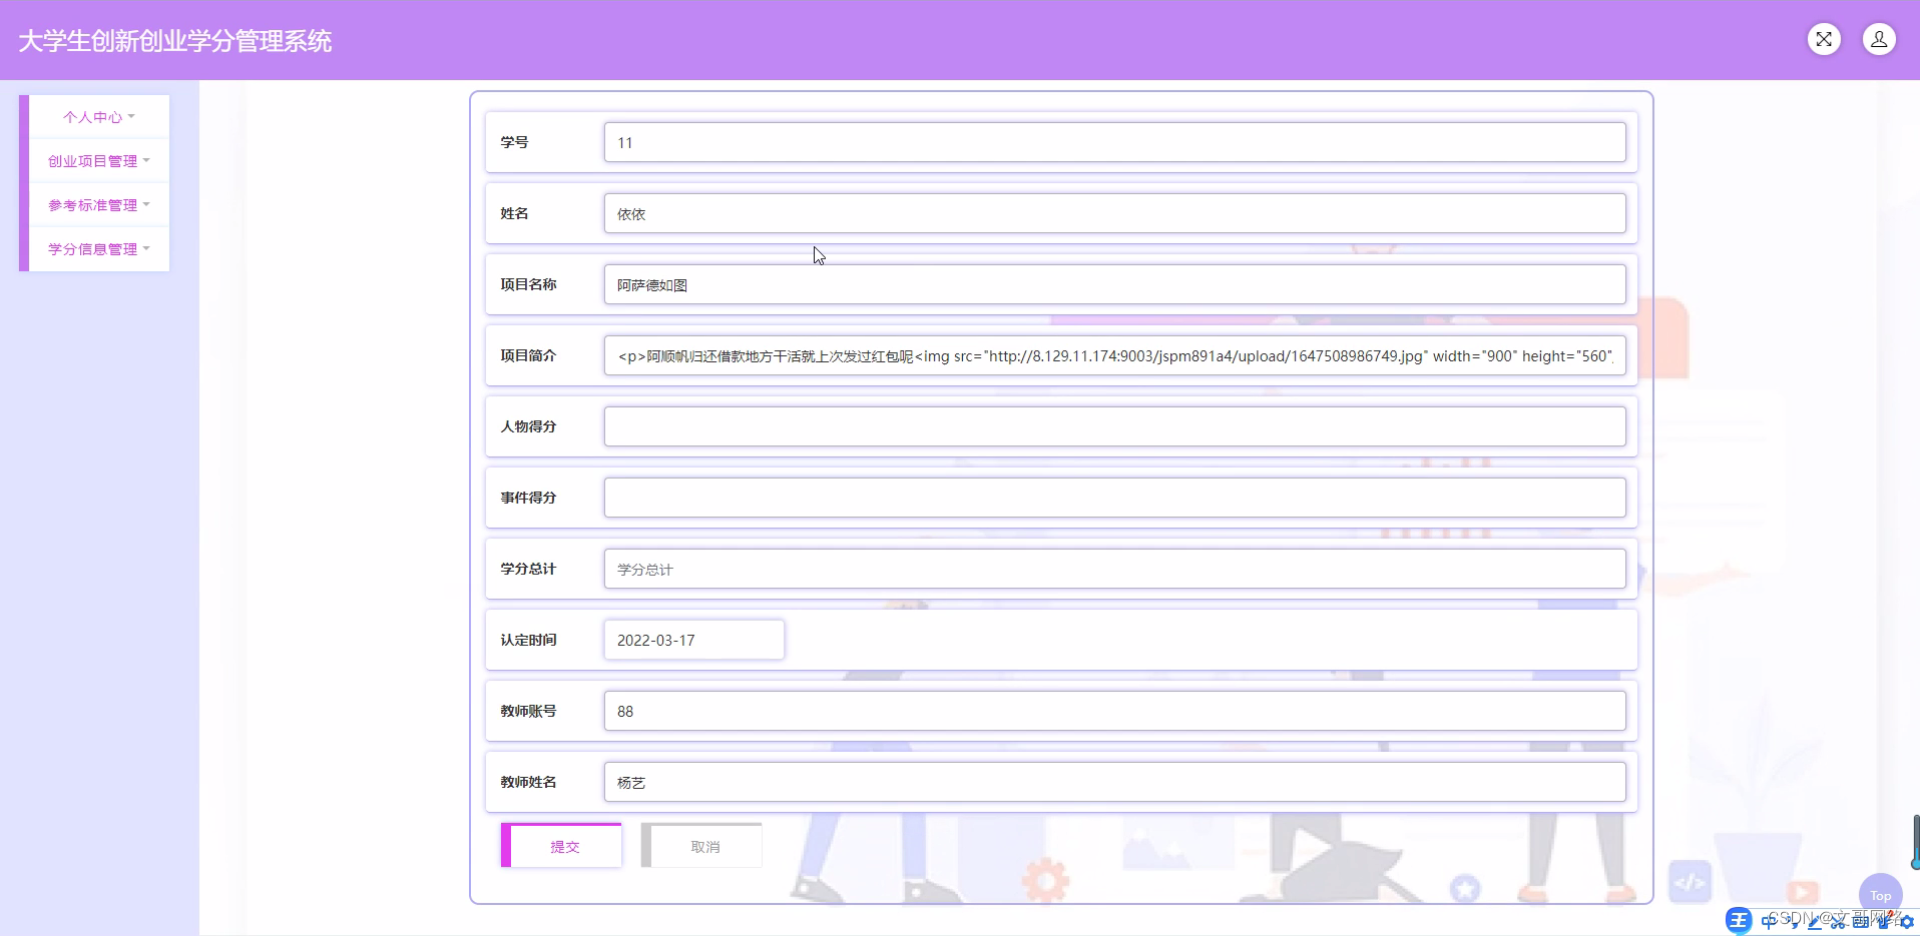Screen dimensions: 1920x936
Task: Click the 认定时间 label
Action: coord(528,639)
